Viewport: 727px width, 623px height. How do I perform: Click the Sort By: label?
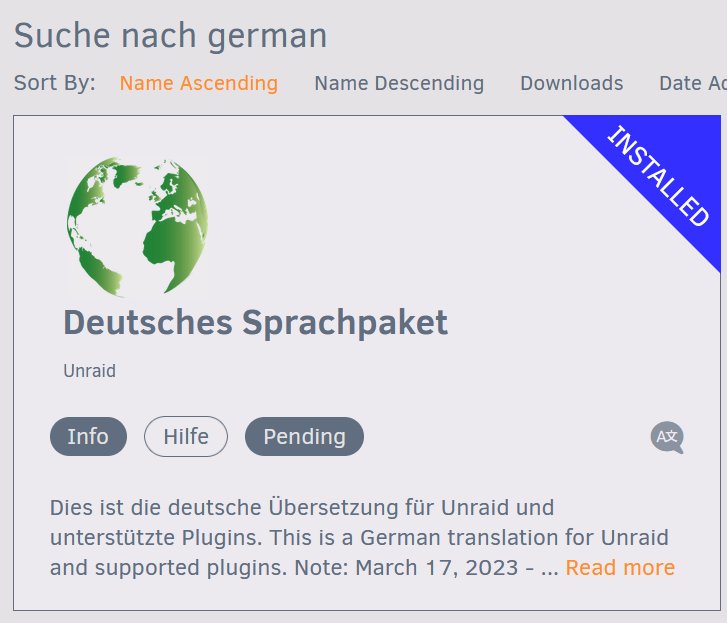coord(55,83)
